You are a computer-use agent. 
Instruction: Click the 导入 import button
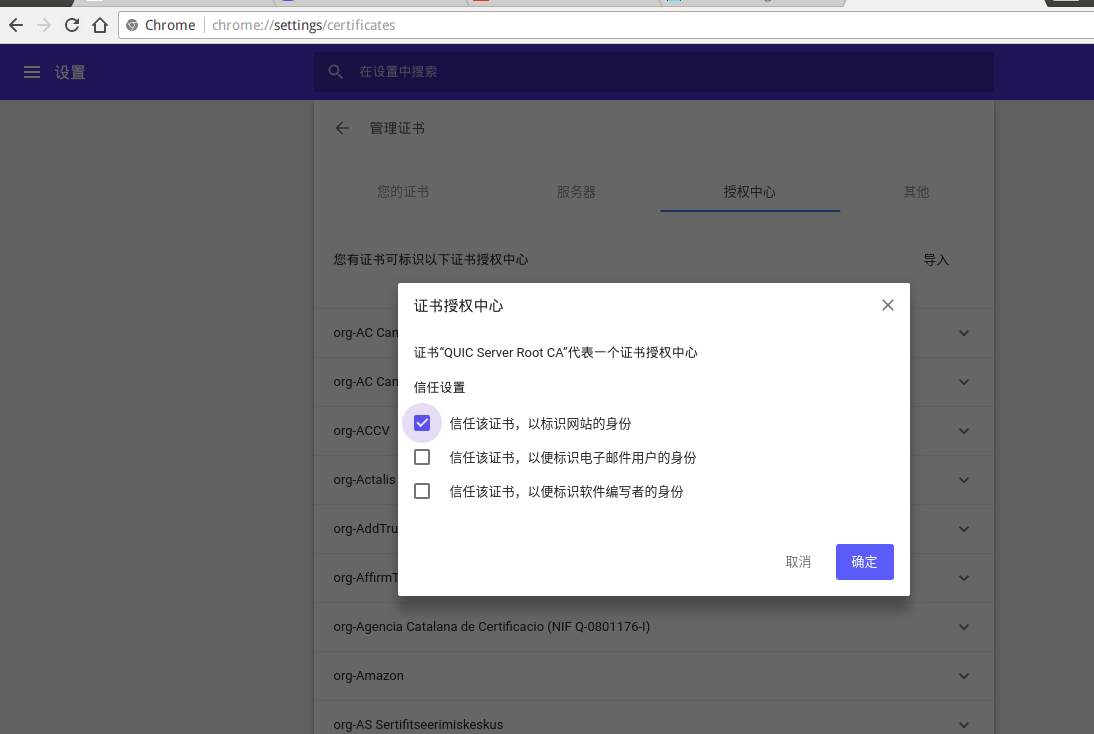pyautogui.click(x=936, y=260)
